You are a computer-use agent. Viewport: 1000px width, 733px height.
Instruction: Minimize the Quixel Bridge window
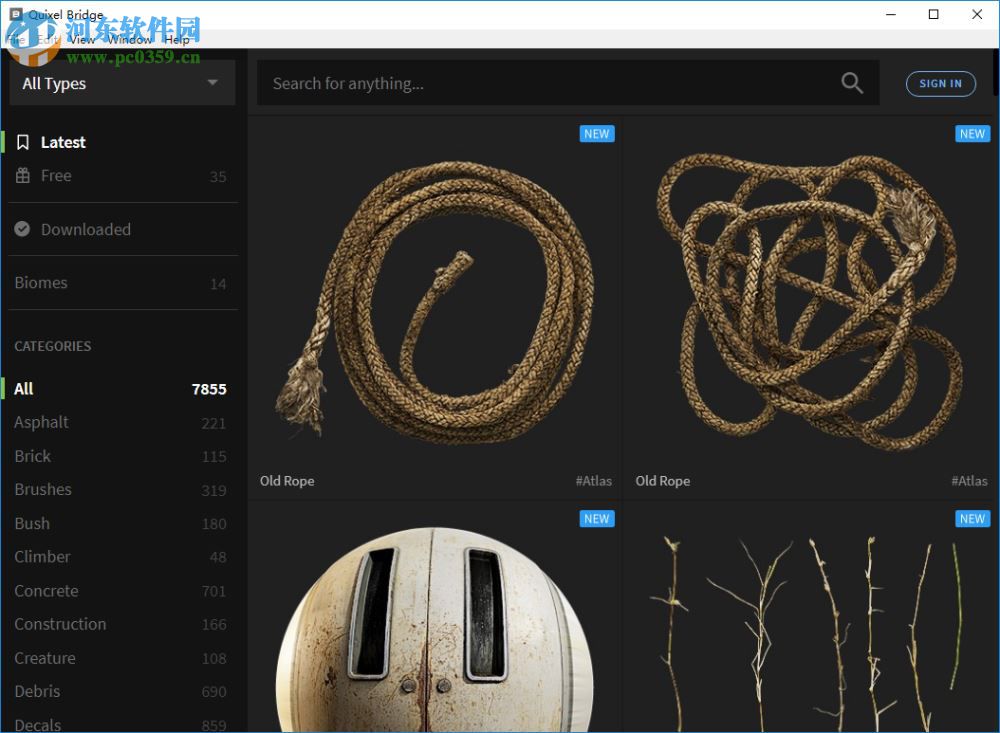point(891,14)
